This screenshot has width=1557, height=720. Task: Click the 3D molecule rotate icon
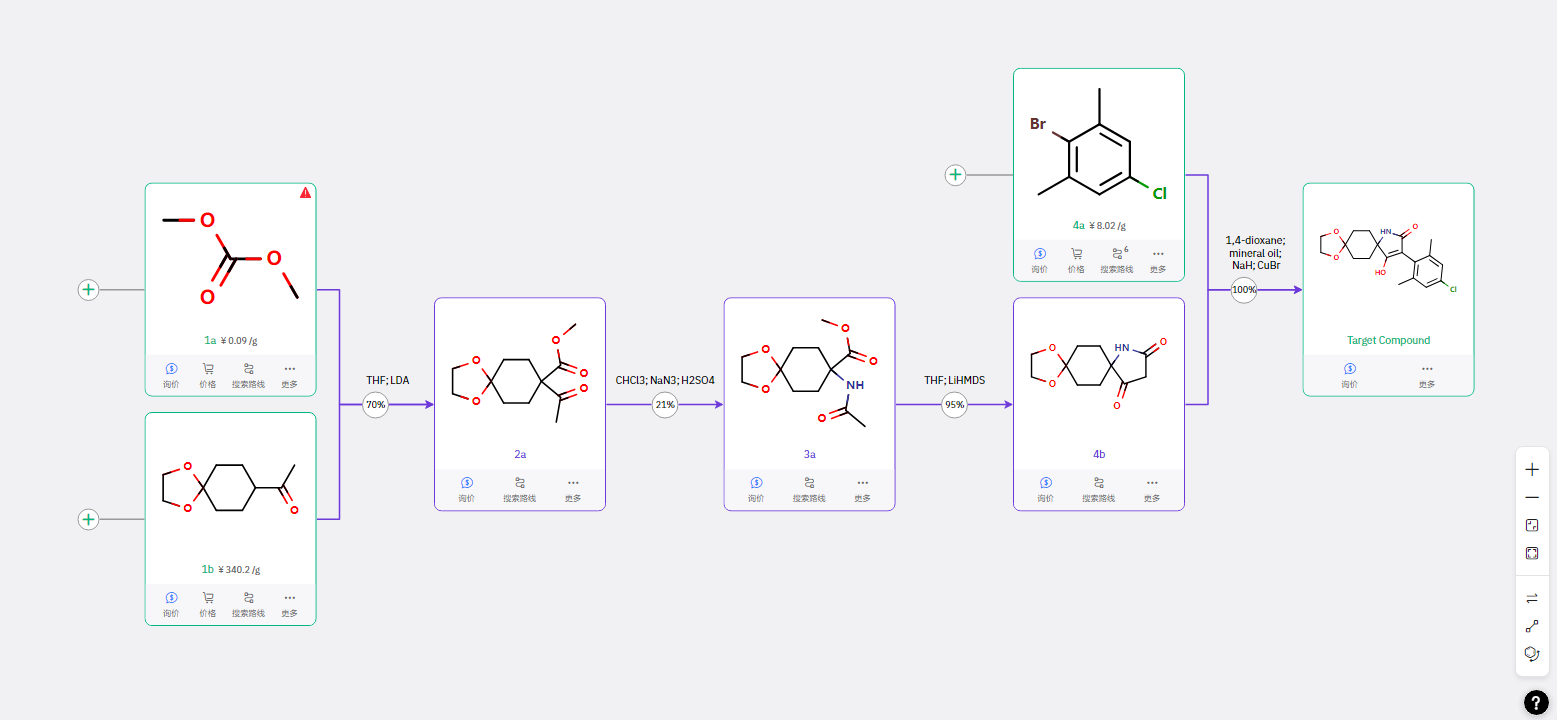coord(1532,653)
